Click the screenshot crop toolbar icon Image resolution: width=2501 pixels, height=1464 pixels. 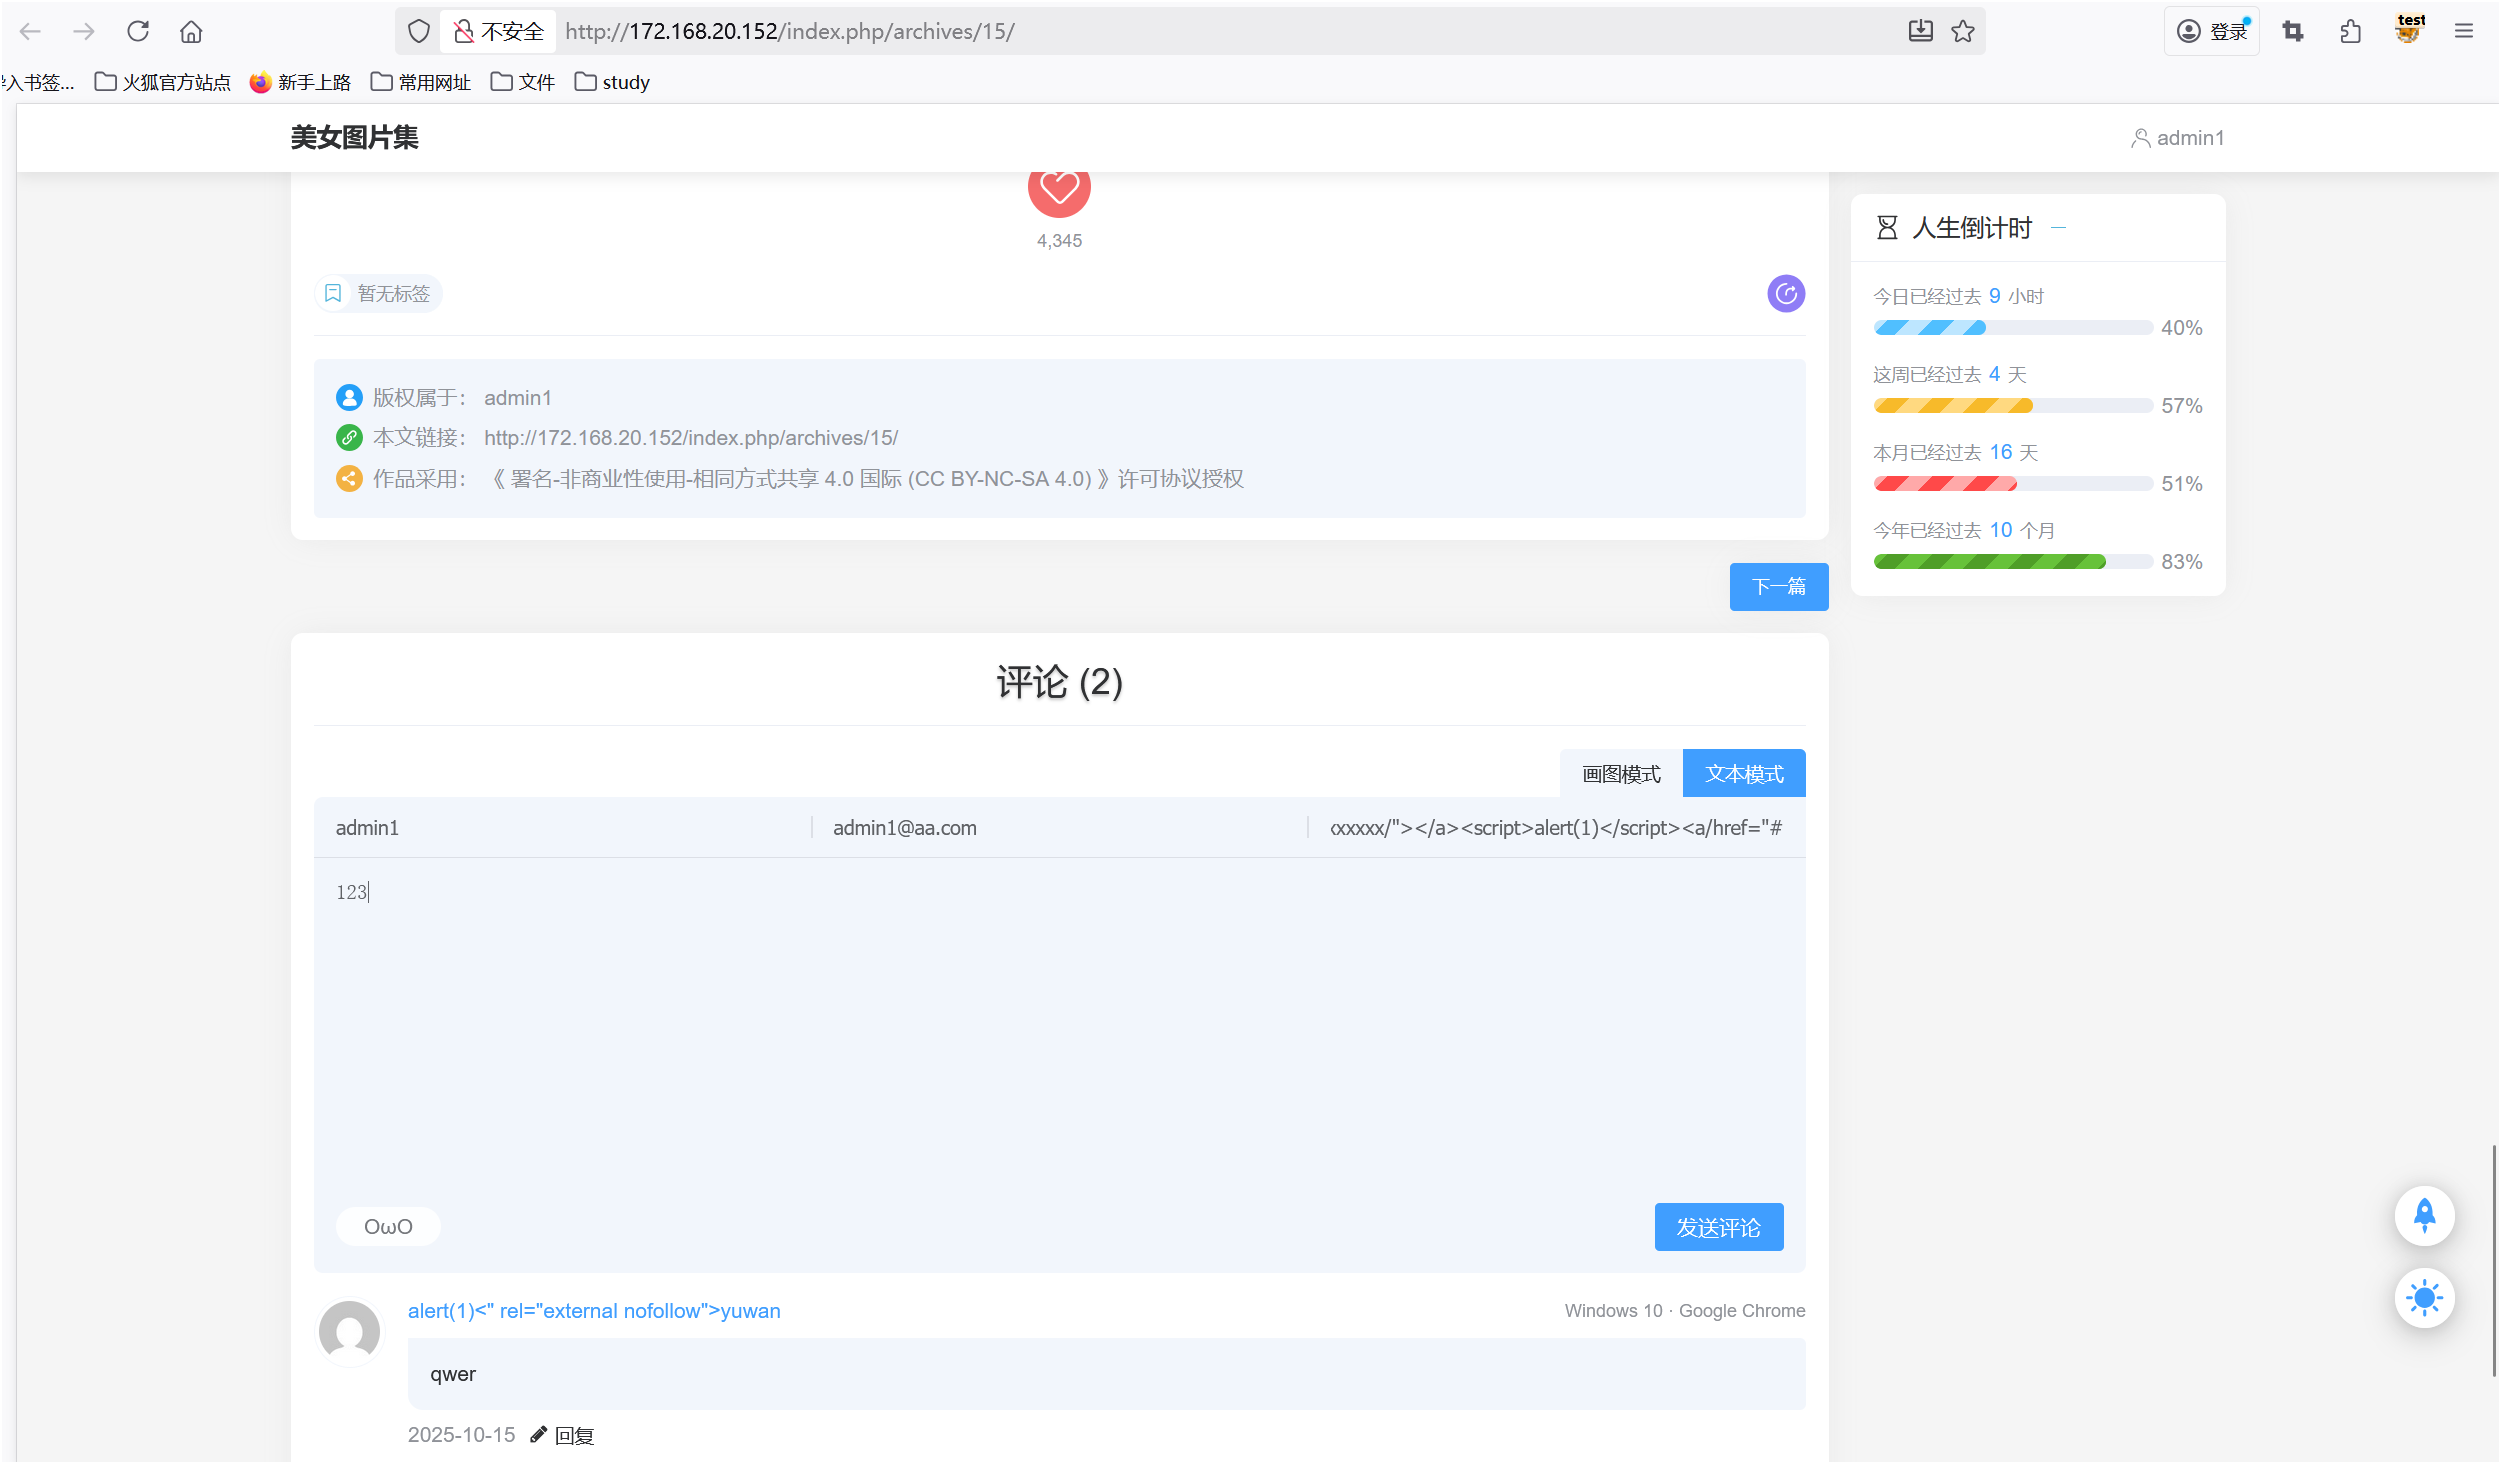(2293, 32)
